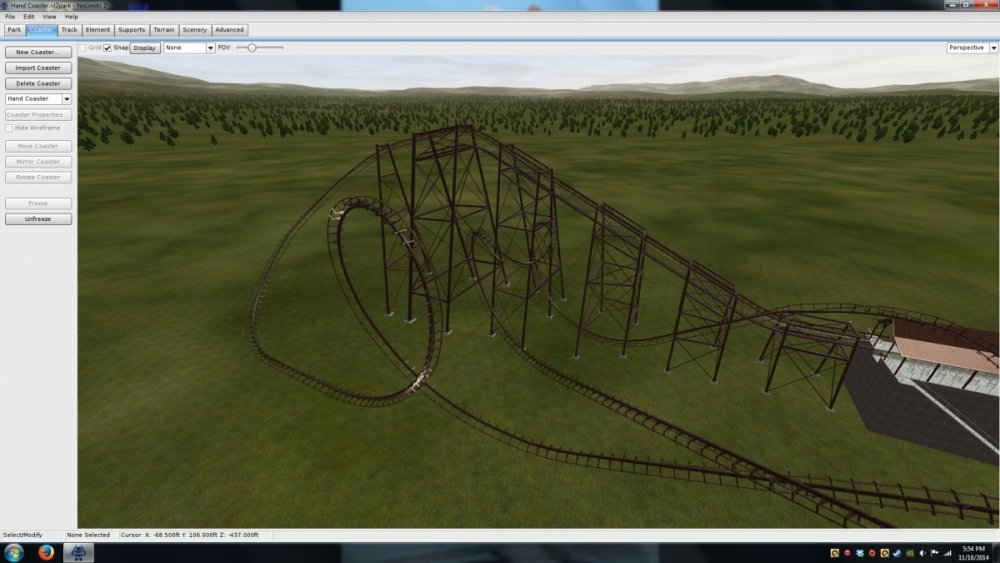Toggle the Snap checkbox

coord(107,47)
